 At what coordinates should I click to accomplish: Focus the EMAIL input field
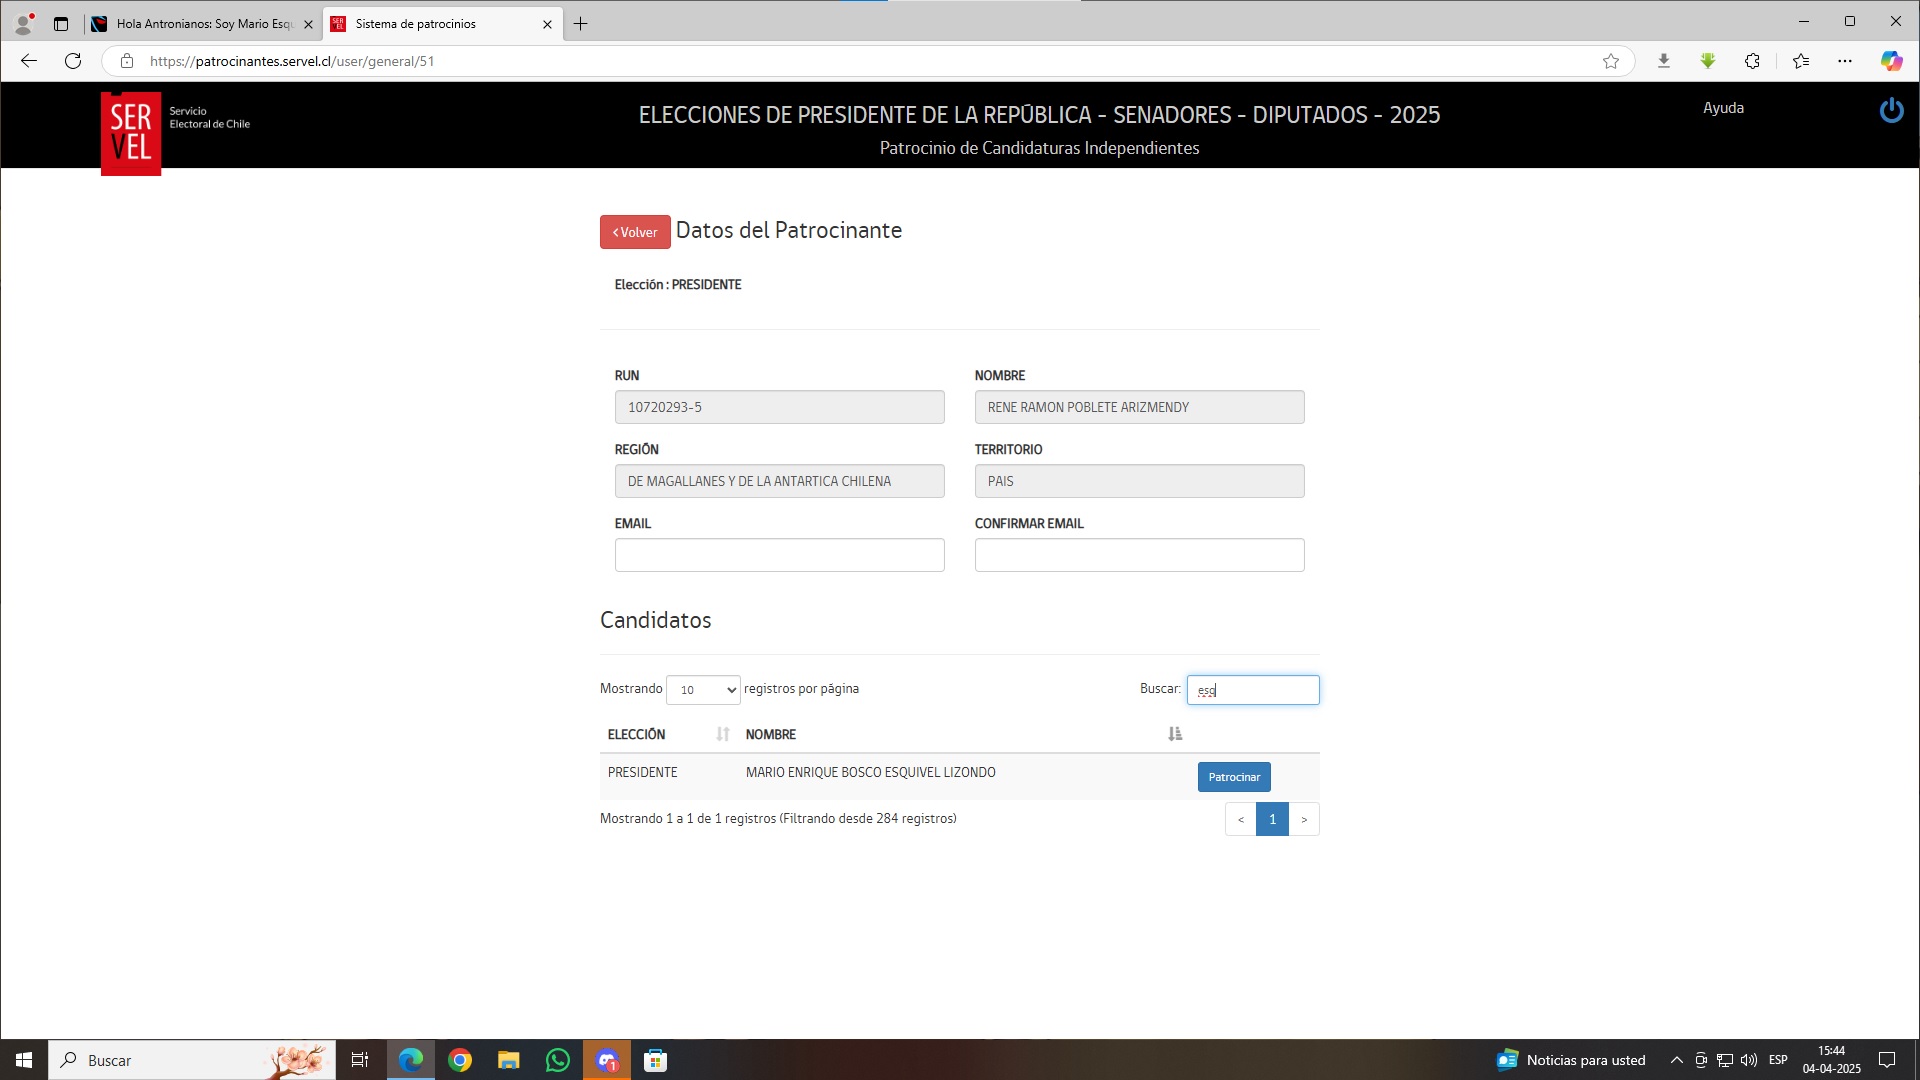[x=779, y=555]
